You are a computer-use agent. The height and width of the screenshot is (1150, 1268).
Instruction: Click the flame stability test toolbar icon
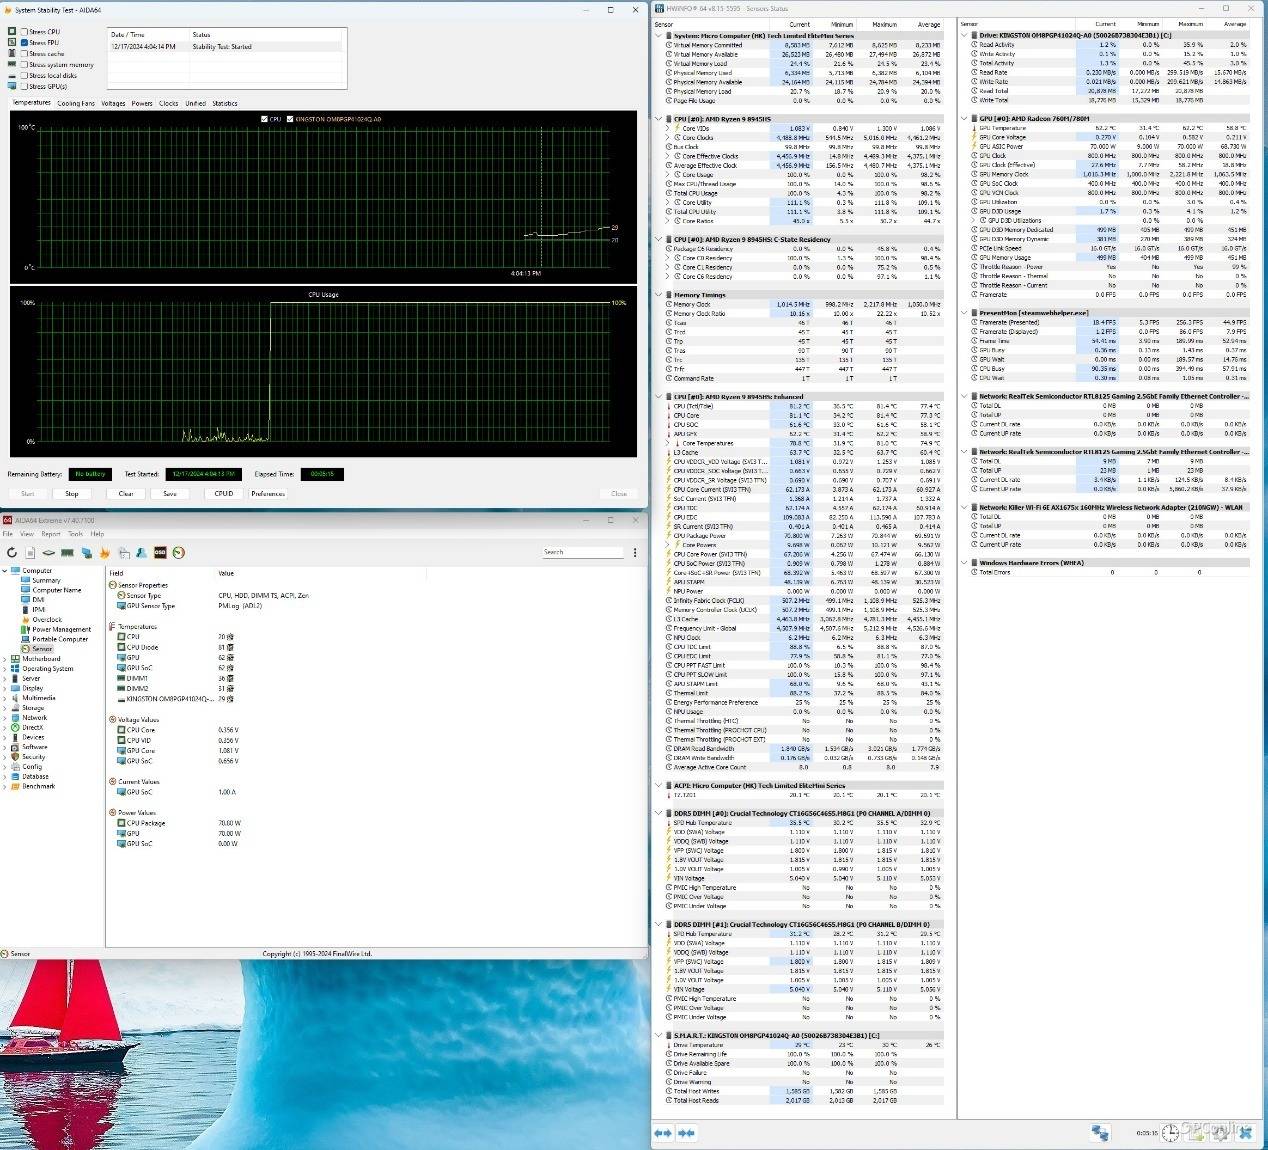click(x=103, y=553)
